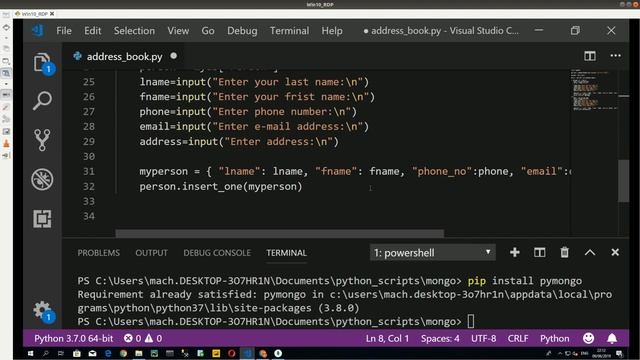
Task: Click Spaces: 4 indentation setting
Action: (x=440, y=338)
